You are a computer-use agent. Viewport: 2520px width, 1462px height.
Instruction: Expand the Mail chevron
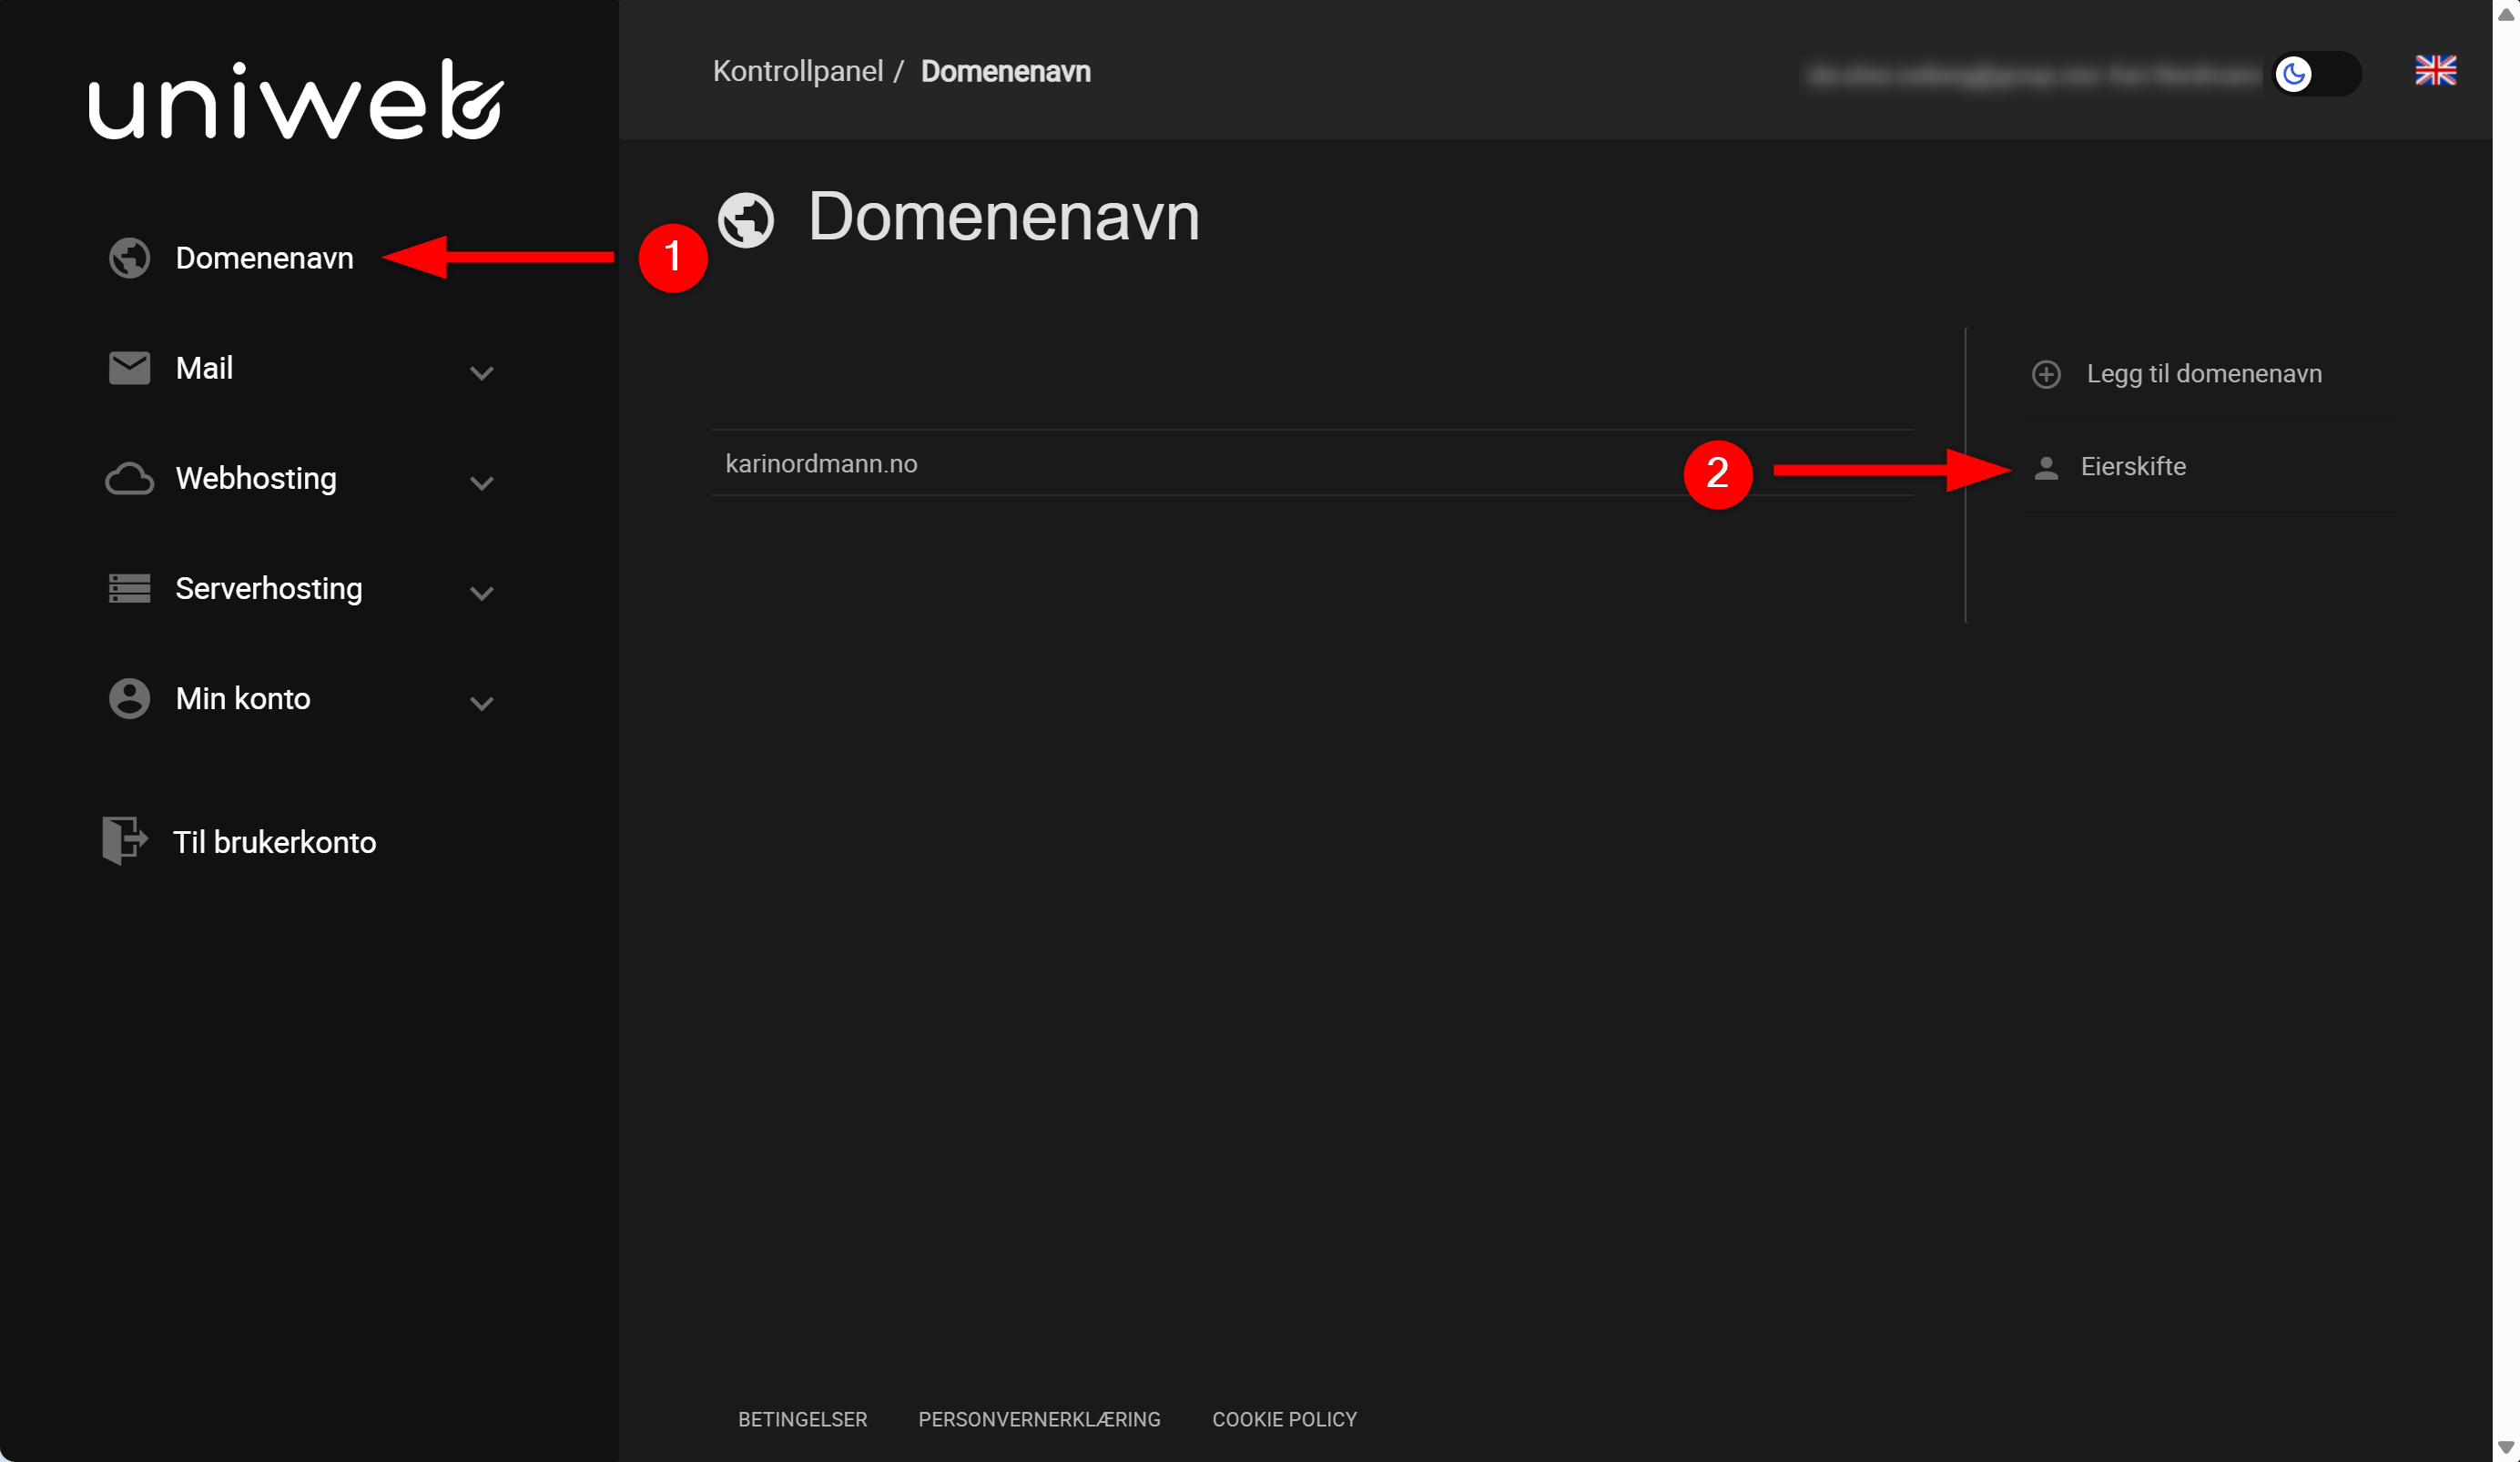pos(482,373)
